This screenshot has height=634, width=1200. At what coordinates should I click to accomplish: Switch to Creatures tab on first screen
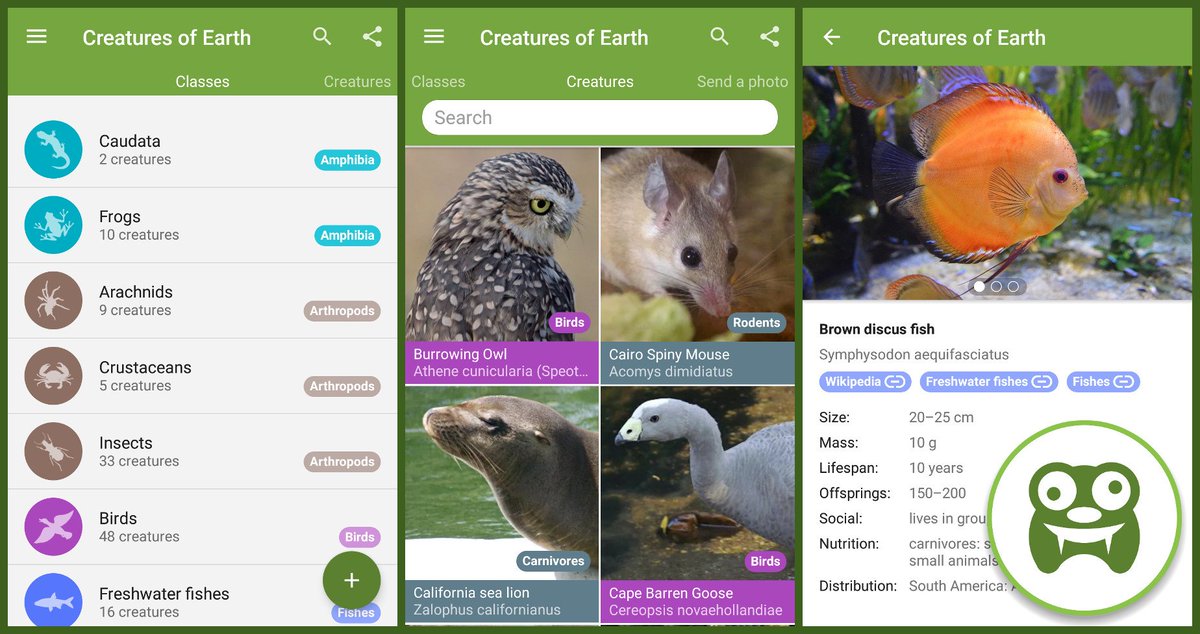tap(357, 82)
